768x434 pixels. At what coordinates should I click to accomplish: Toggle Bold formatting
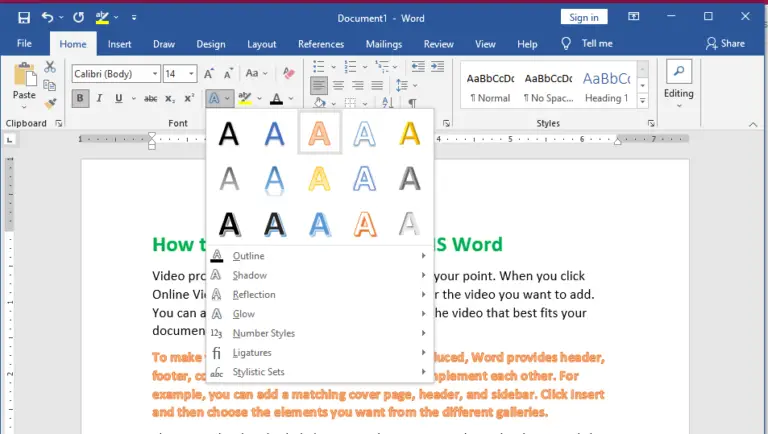tap(80, 98)
